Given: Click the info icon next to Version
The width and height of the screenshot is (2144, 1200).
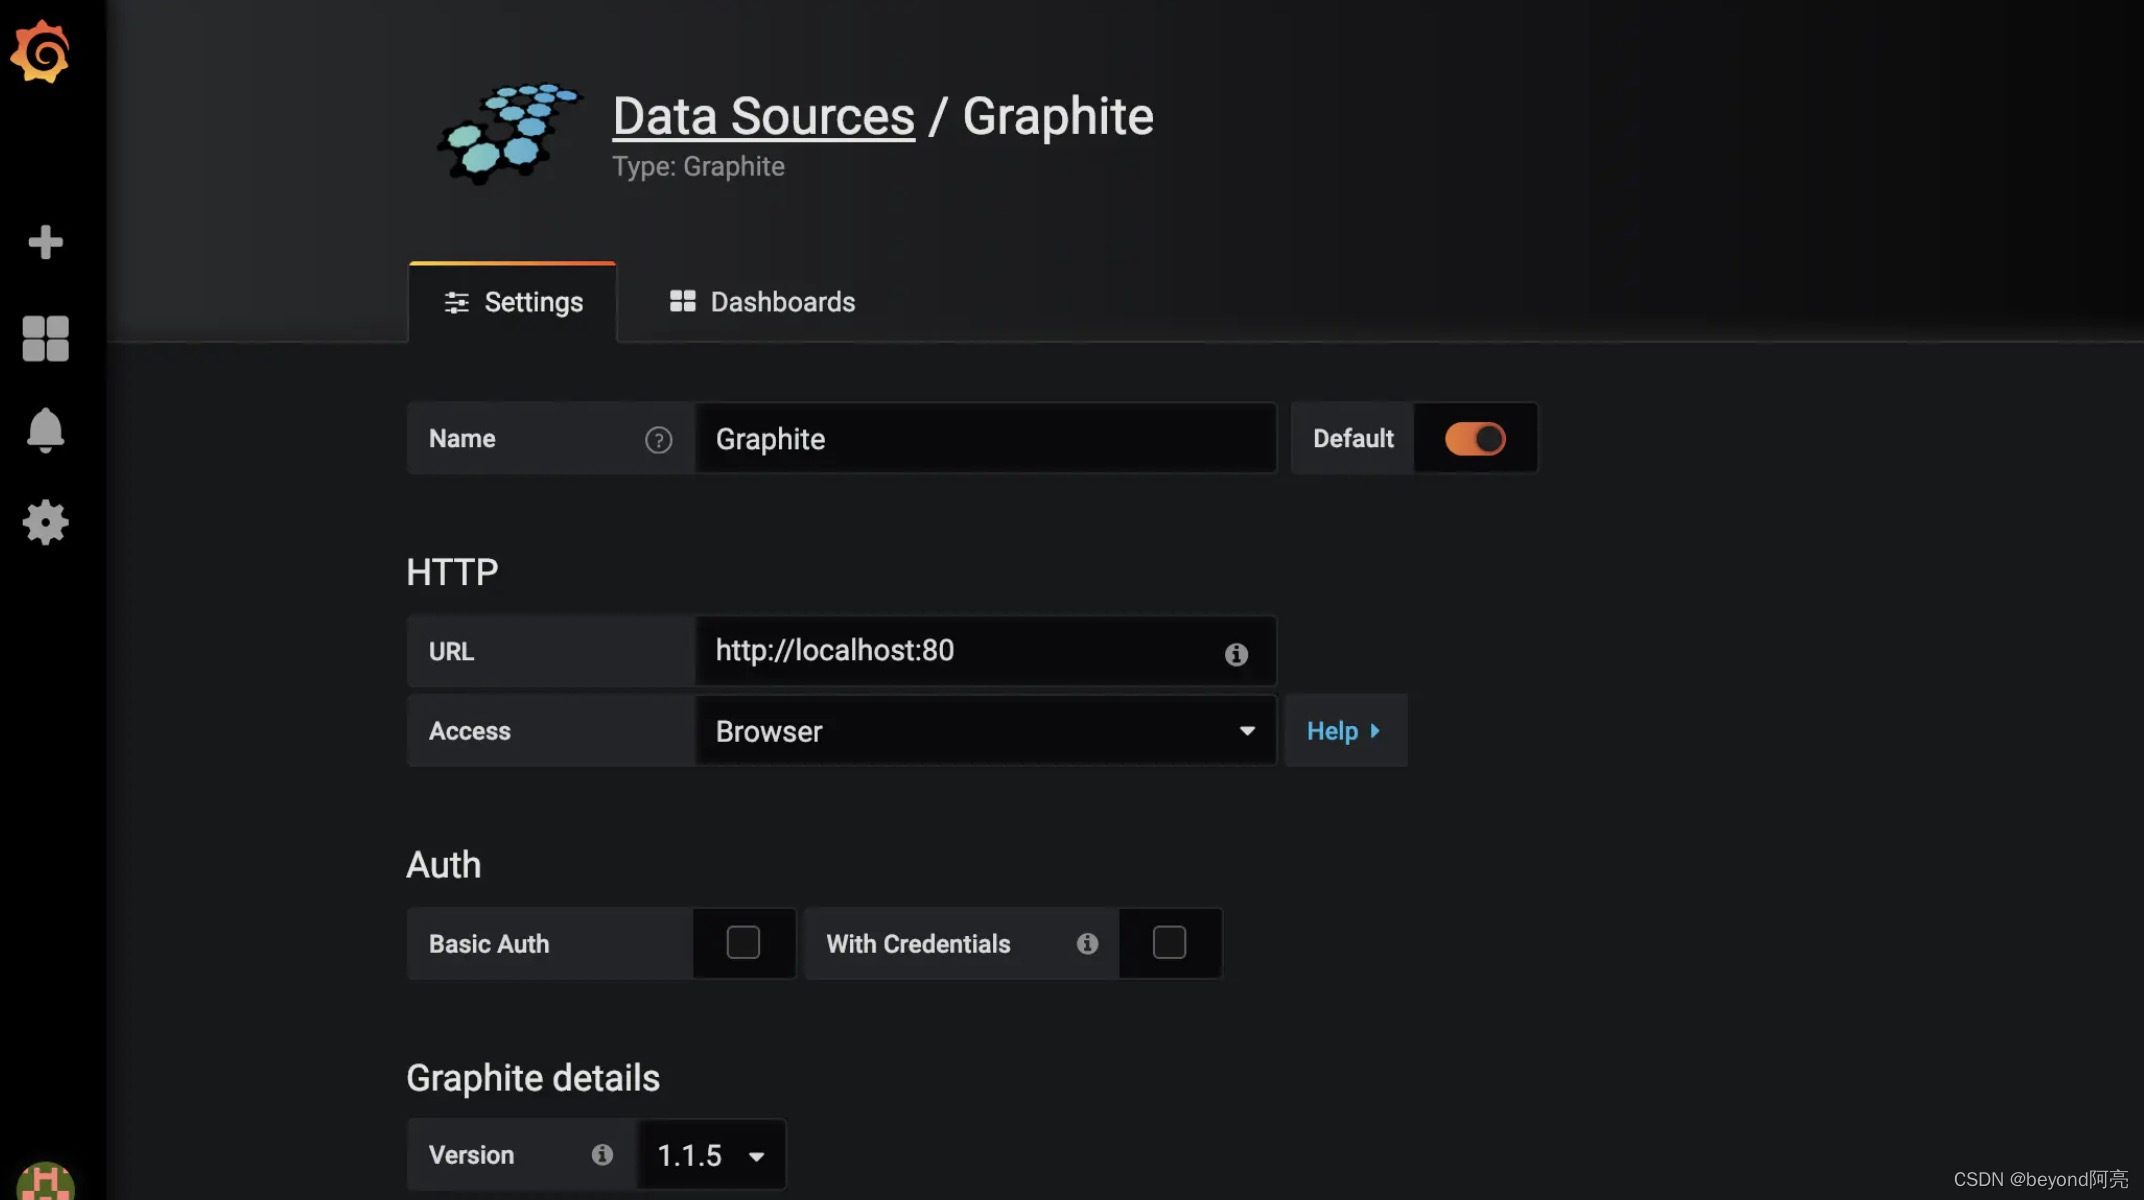Looking at the screenshot, I should (602, 1153).
